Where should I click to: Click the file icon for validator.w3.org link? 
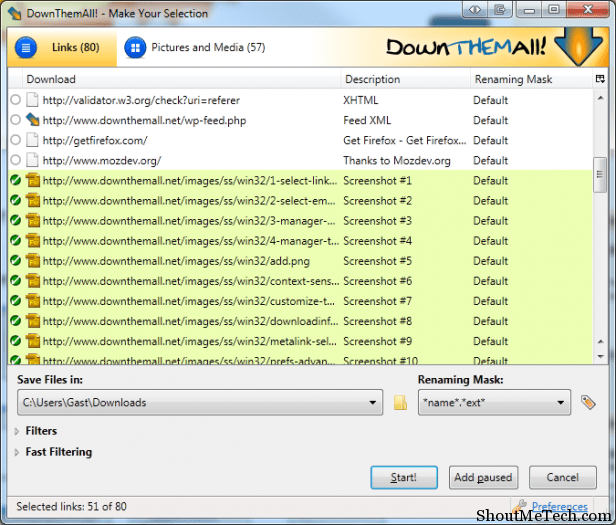pyautogui.click(x=32, y=100)
